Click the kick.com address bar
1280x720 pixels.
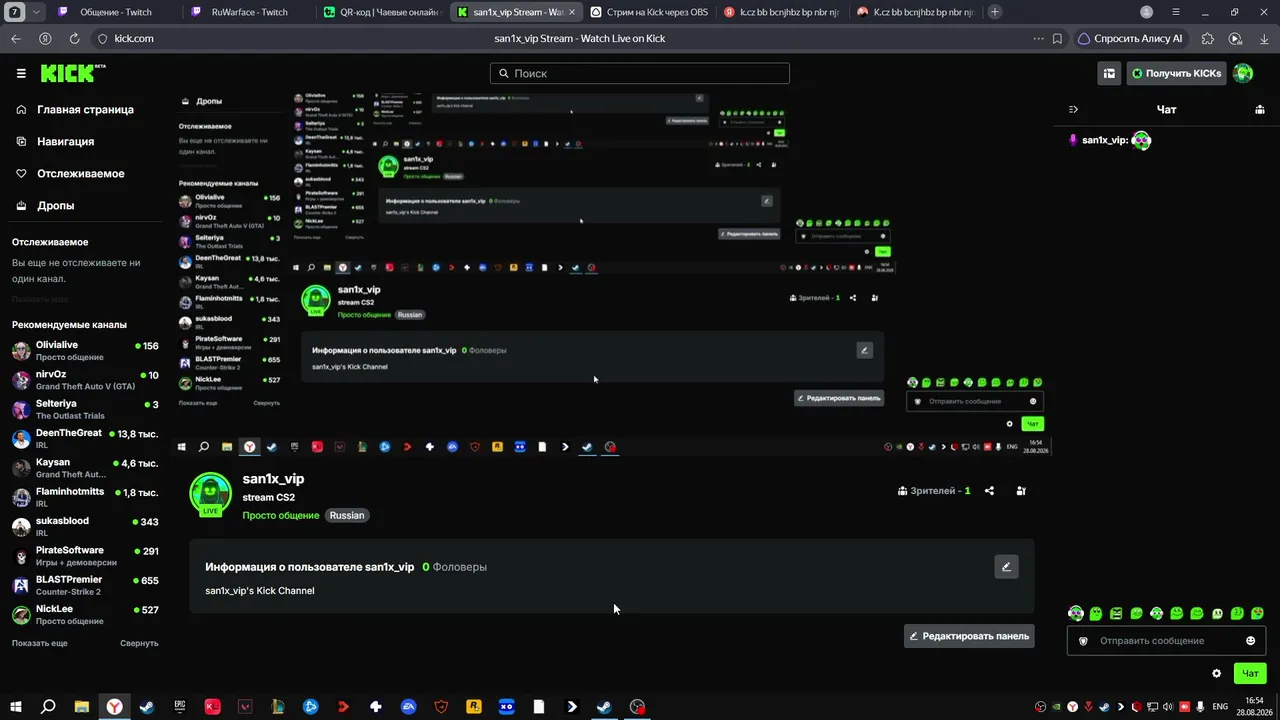pyautogui.click(x=134, y=38)
